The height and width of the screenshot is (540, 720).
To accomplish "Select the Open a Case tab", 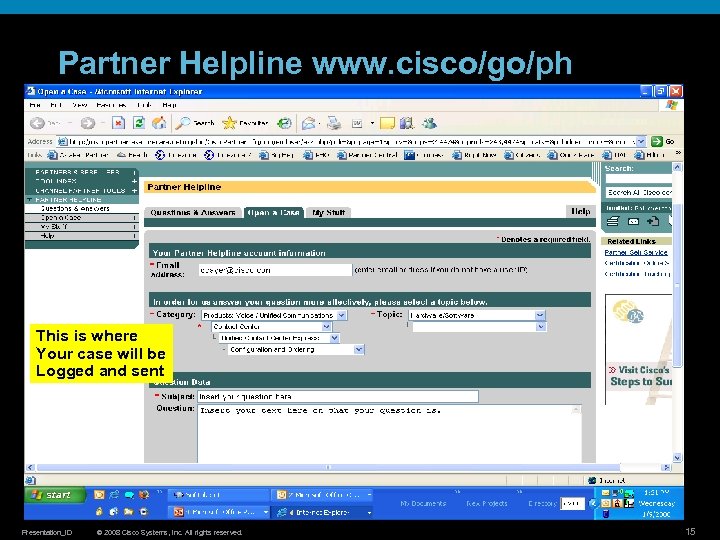I will [x=273, y=213].
